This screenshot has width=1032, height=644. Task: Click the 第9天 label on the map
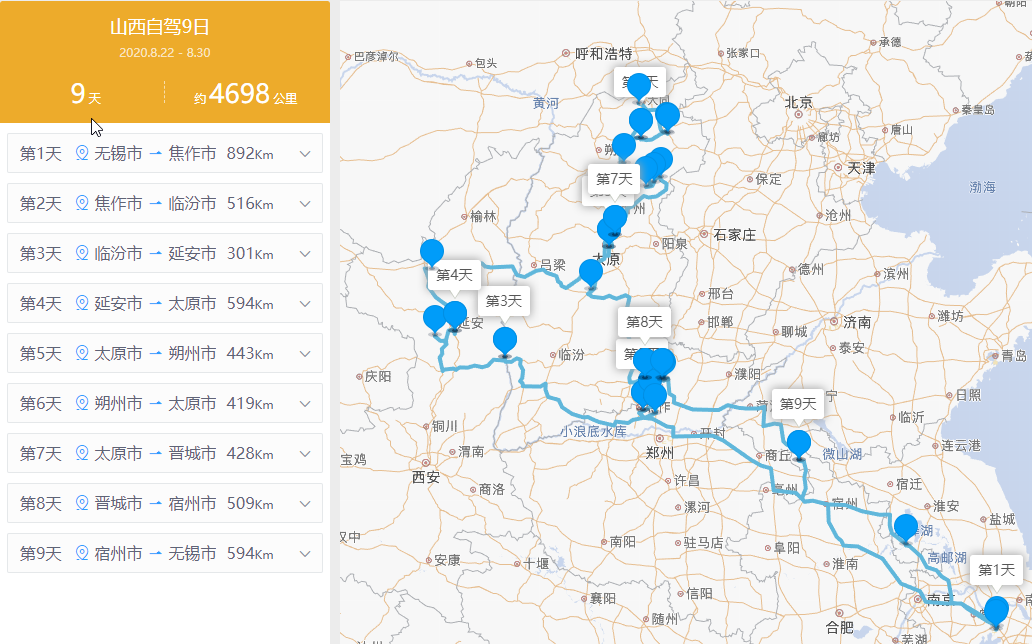point(798,404)
